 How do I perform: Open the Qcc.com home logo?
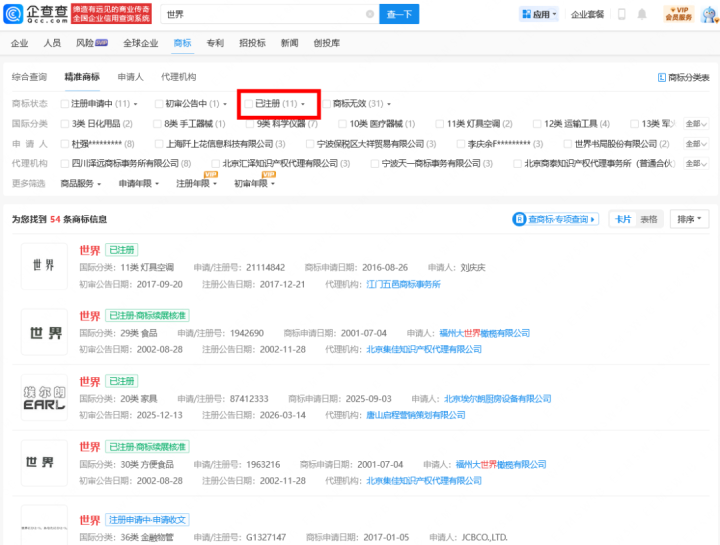(x=36, y=14)
